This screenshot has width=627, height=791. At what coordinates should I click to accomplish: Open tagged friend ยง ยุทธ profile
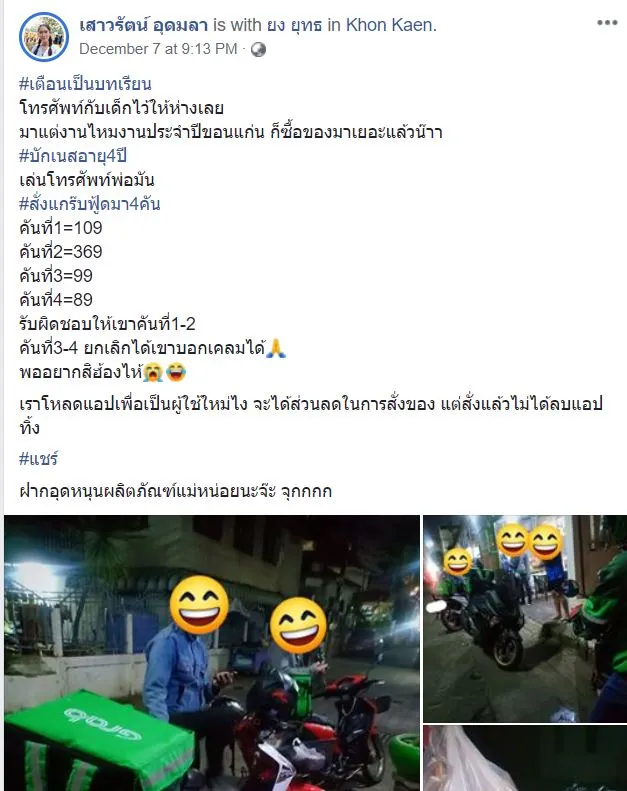294,25
